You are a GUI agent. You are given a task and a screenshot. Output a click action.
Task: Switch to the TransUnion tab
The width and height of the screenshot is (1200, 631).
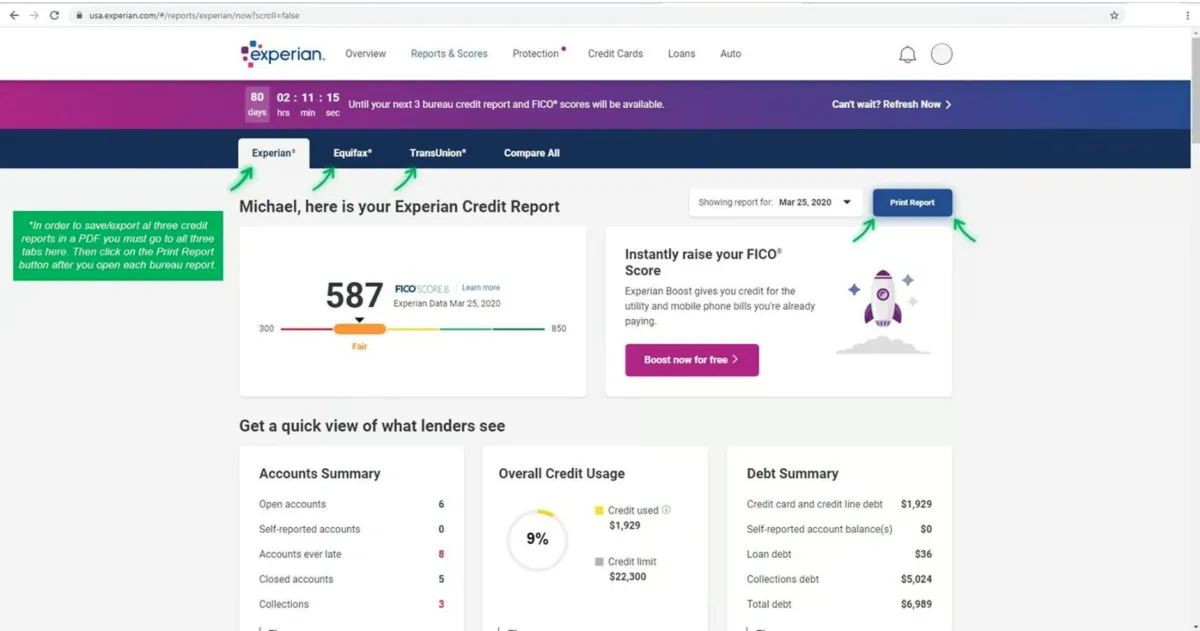point(438,153)
